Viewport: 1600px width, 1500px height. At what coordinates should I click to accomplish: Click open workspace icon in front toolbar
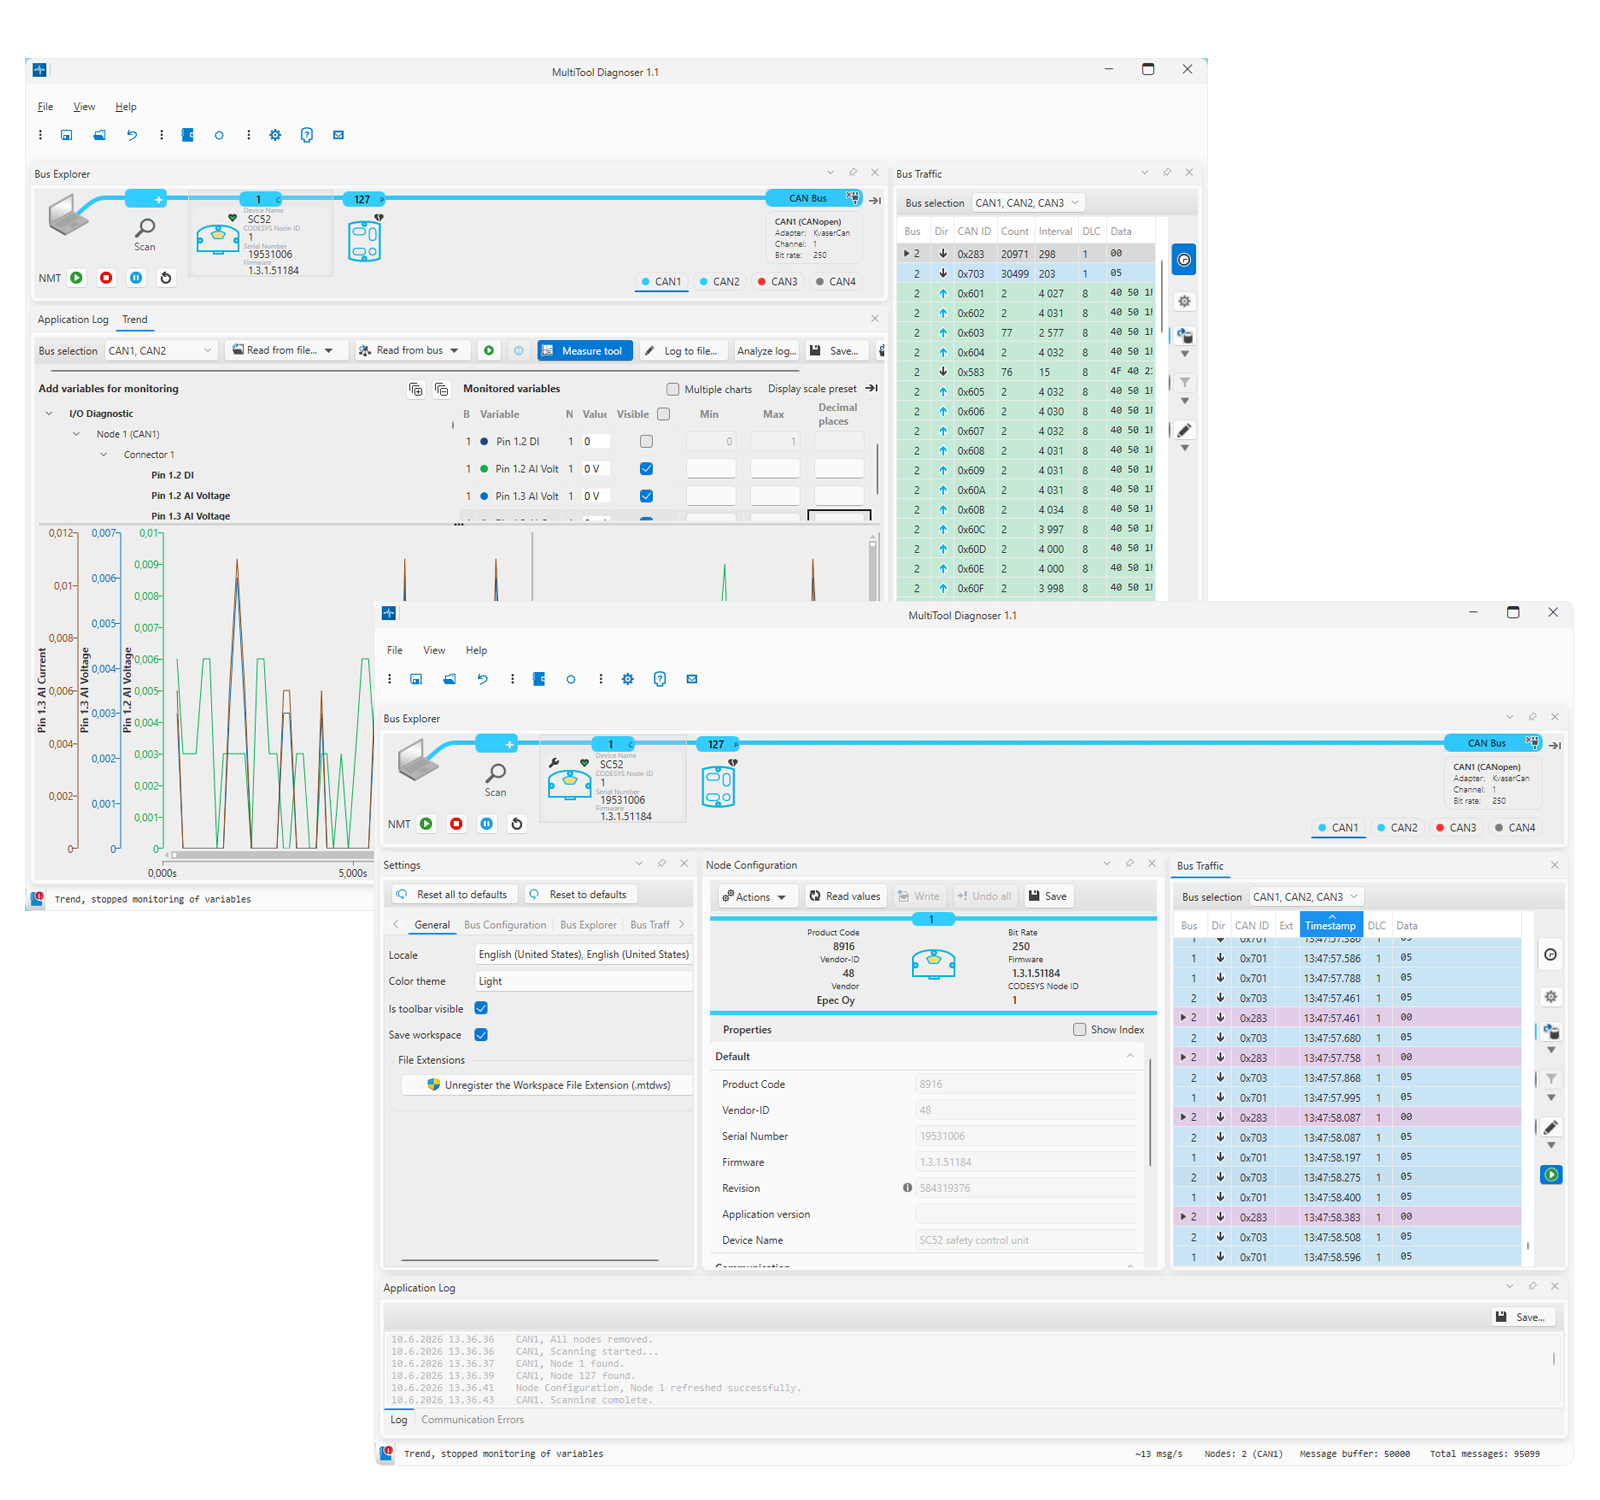[450, 679]
